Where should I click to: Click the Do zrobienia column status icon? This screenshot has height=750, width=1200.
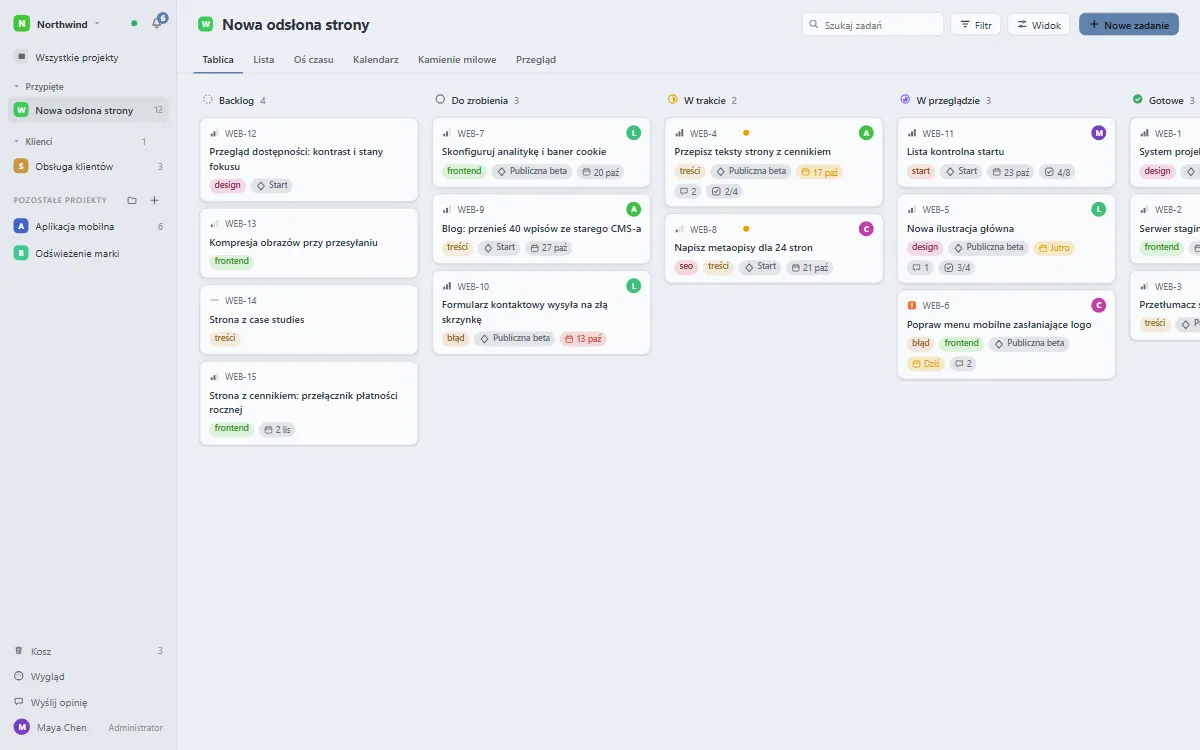point(440,100)
